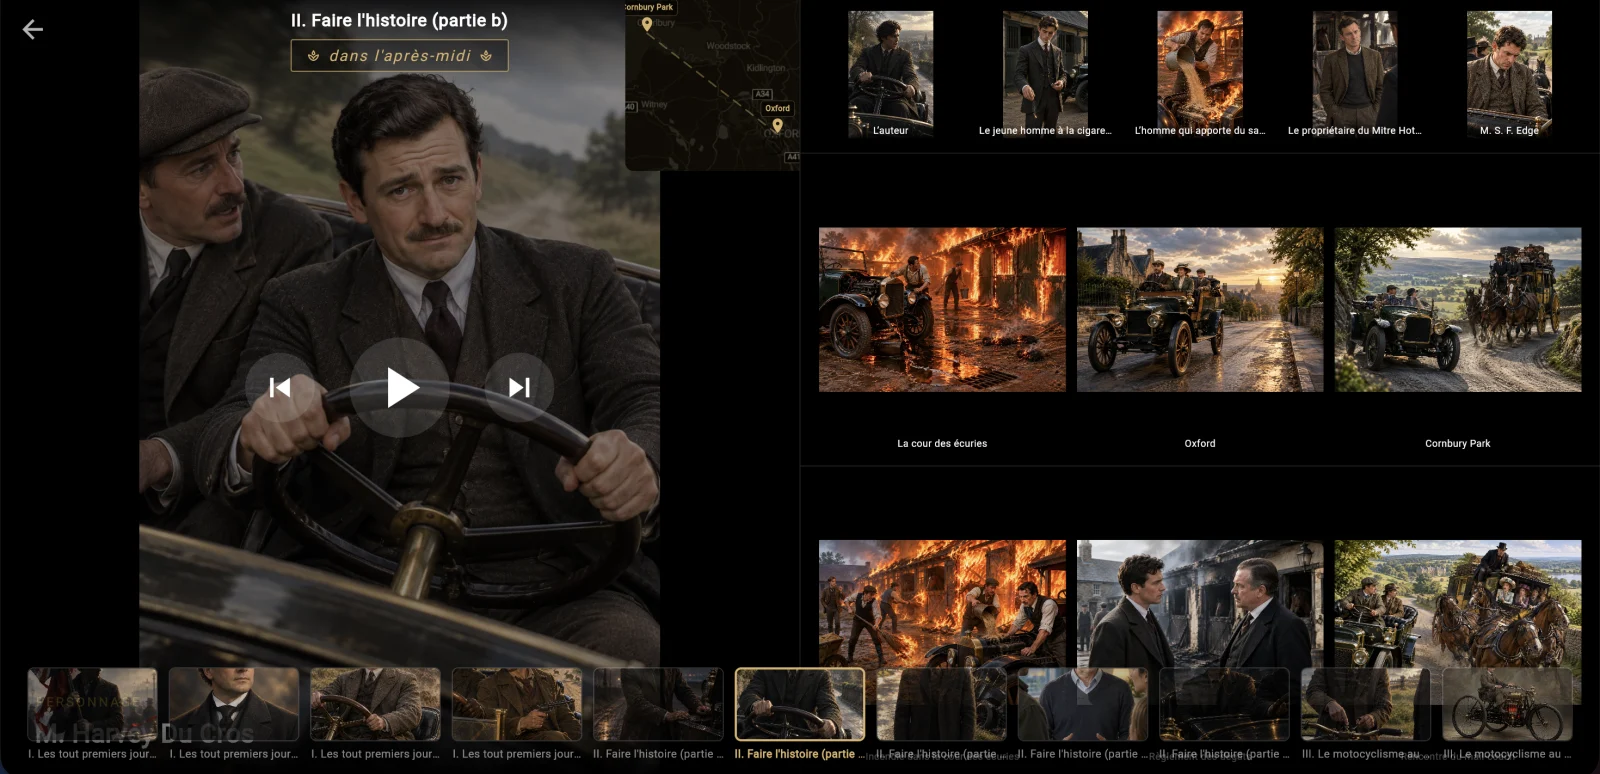Open the young man with cigarette portrait

click(1045, 74)
